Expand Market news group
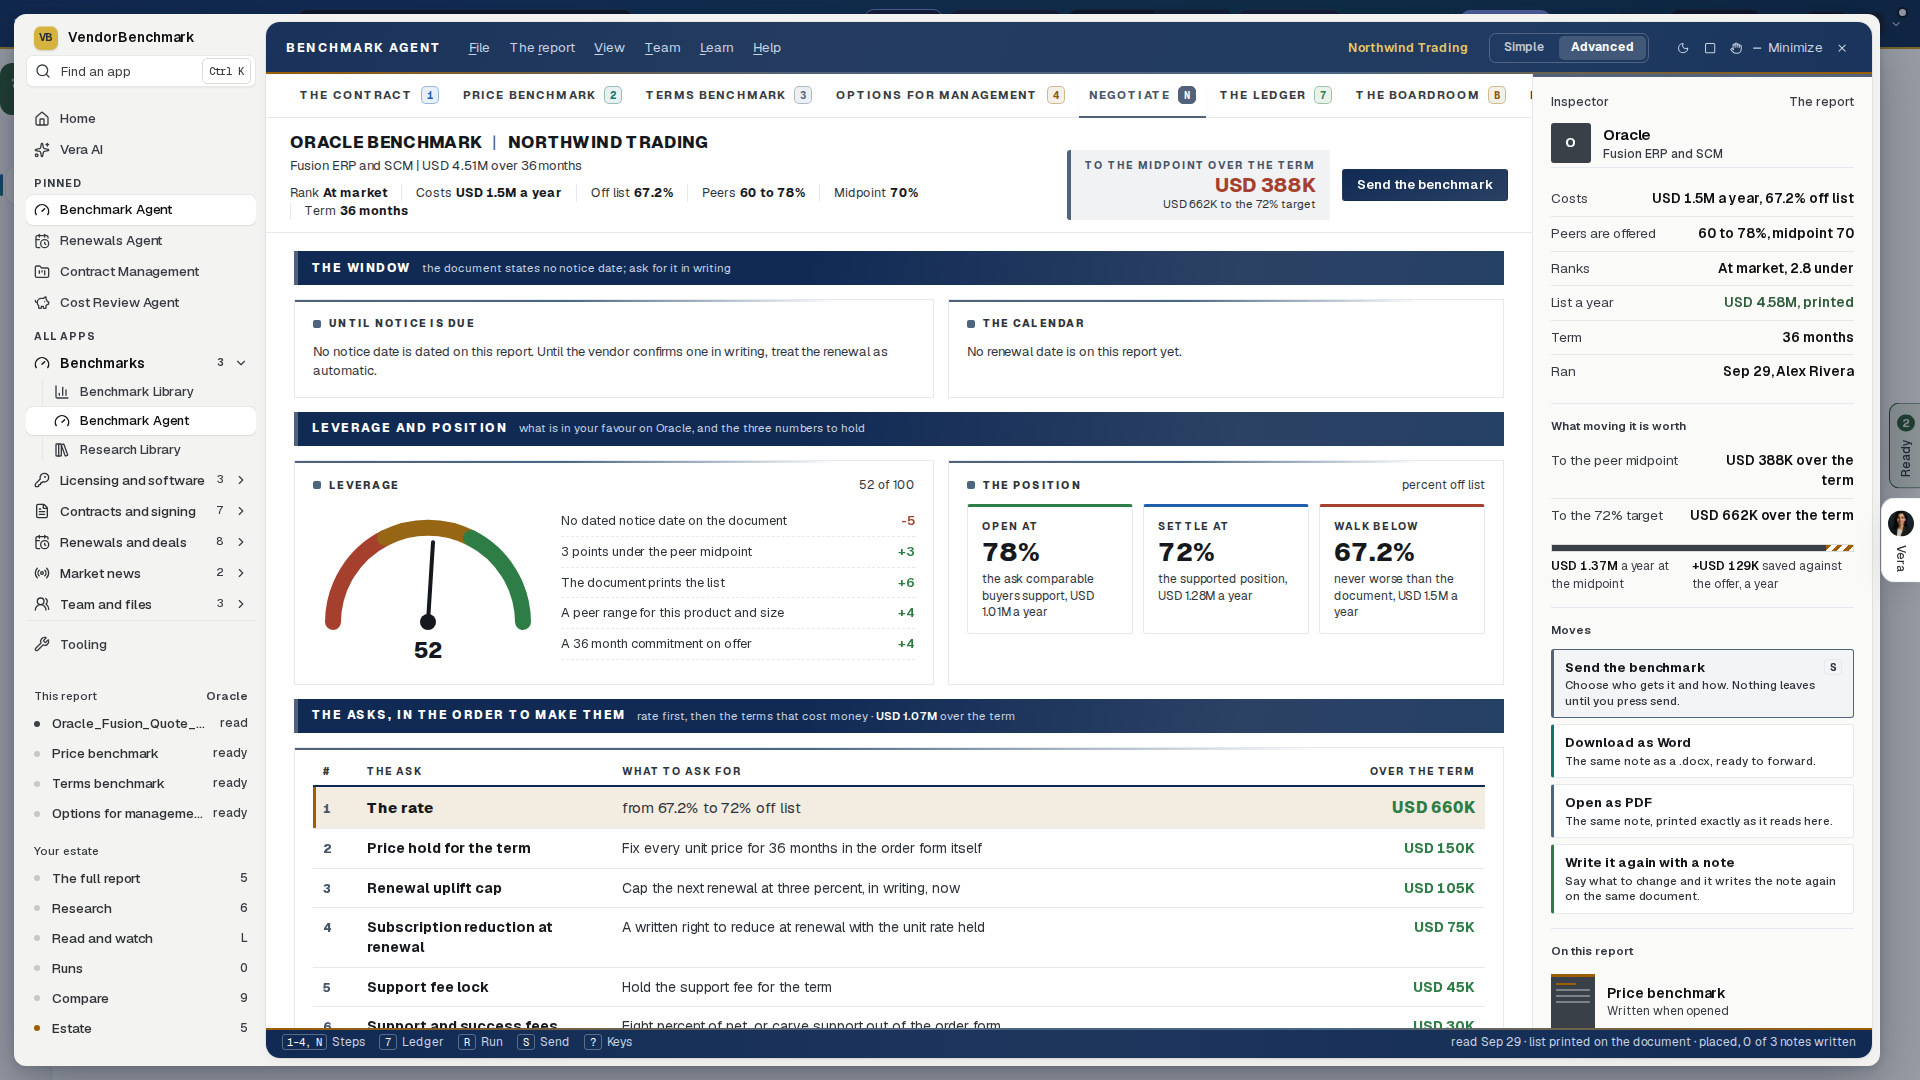Viewport: 1920px width, 1080px height. click(241, 573)
